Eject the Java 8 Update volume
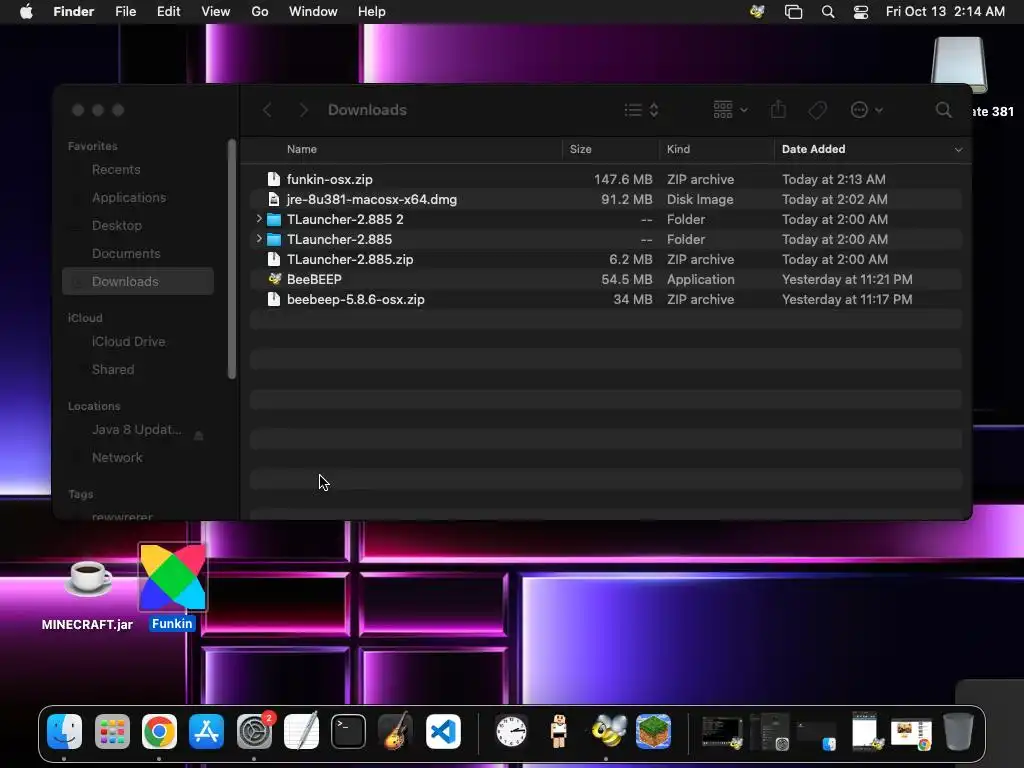The width and height of the screenshot is (1024, 768). pos(199,435)
